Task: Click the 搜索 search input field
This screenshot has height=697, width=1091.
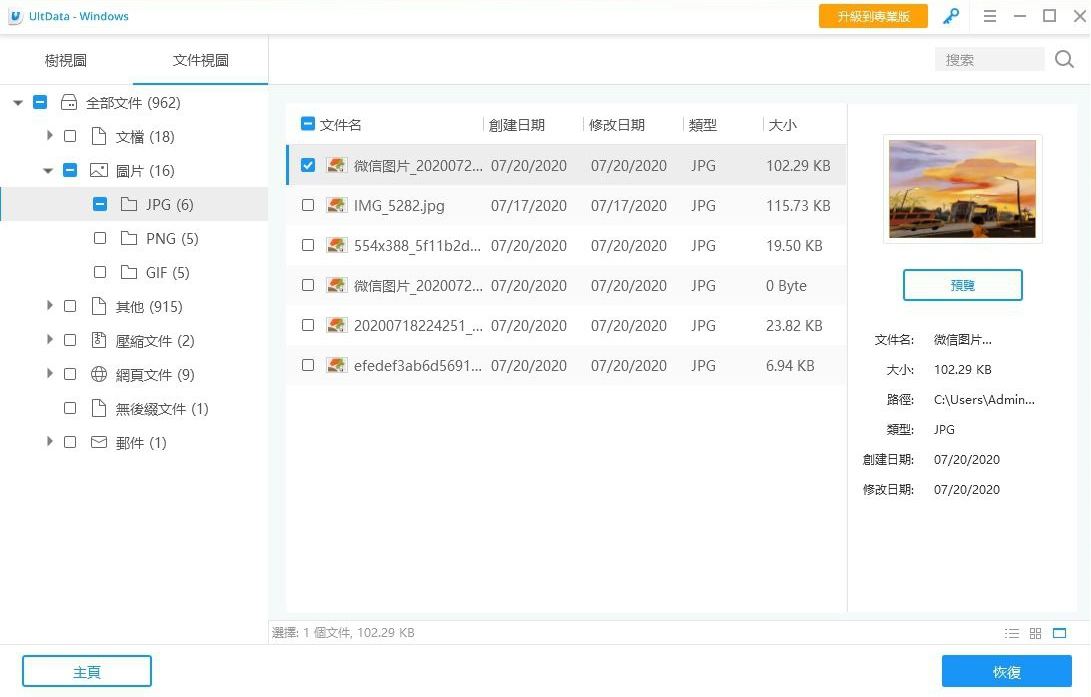Action: point(989,60)
